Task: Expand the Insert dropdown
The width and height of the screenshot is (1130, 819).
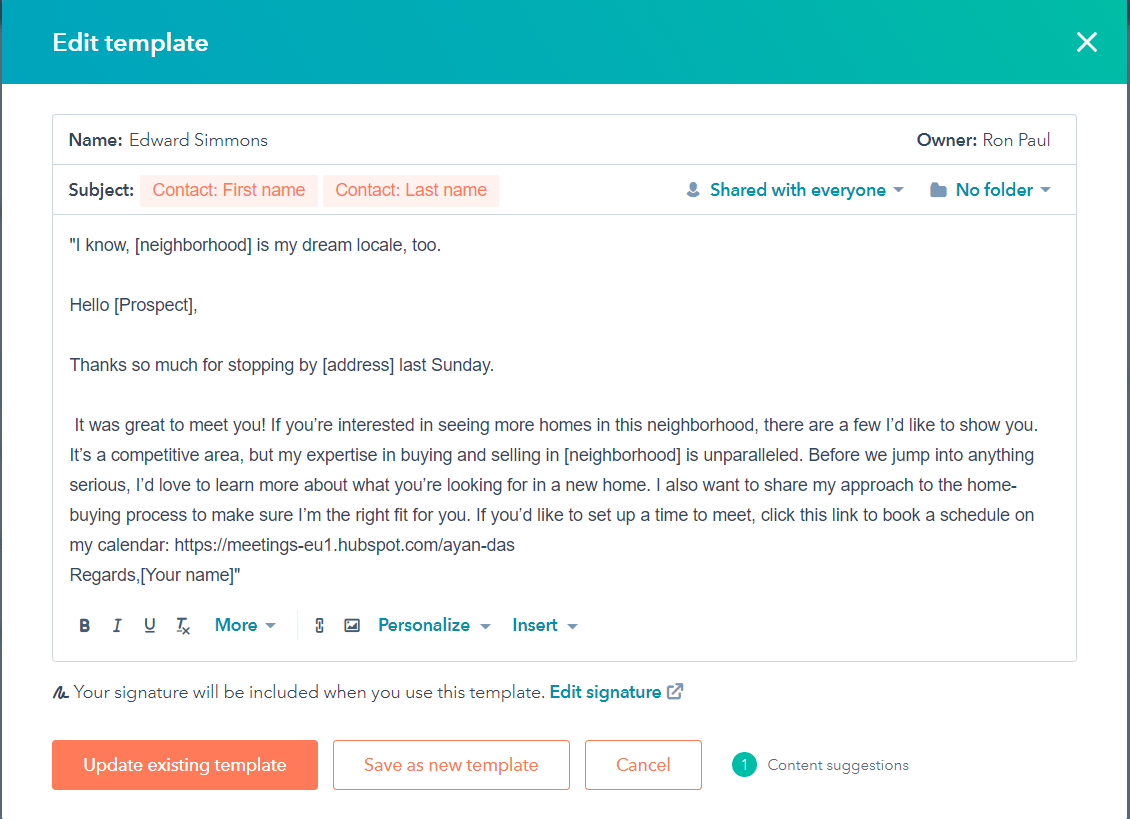Action: (544, 625)
